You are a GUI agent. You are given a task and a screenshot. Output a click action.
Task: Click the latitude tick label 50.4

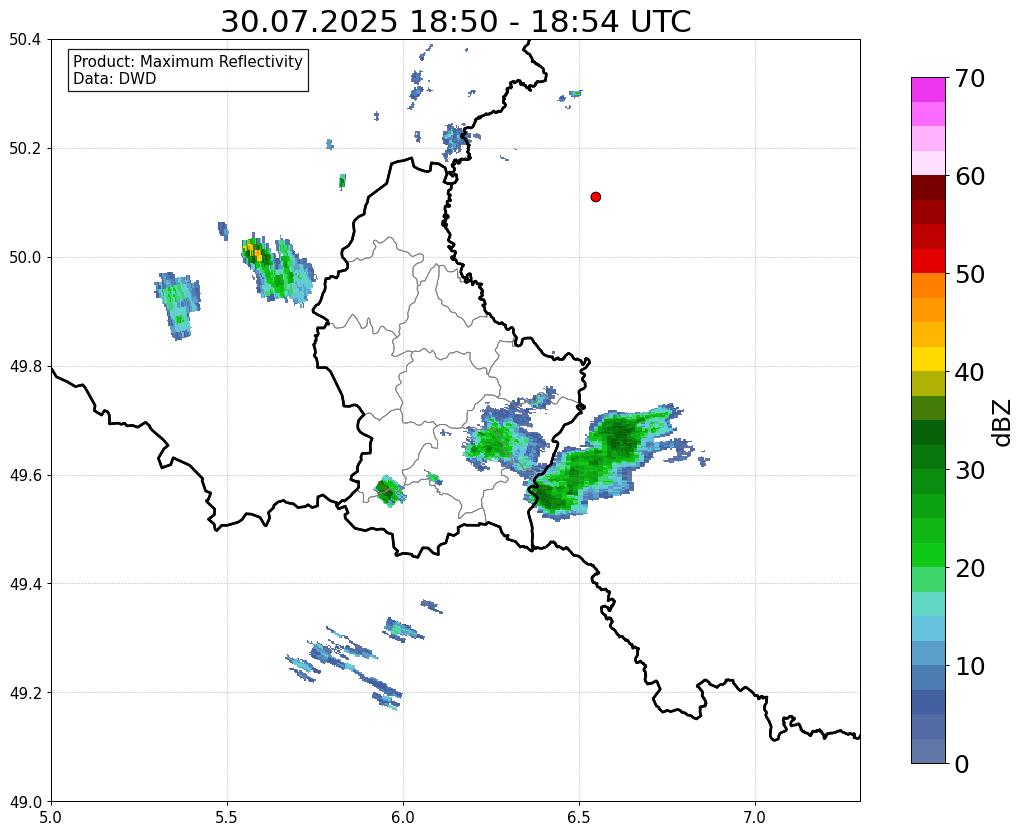point(25,40)
